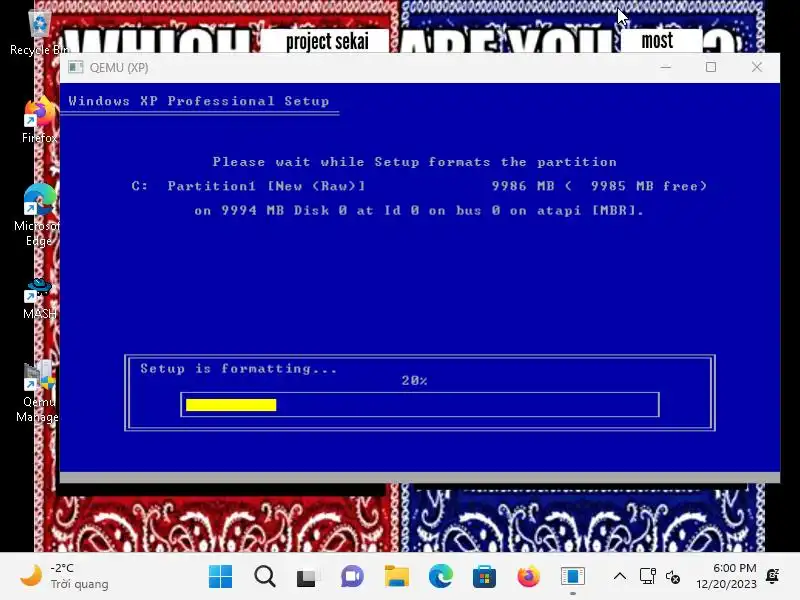Click the QEMU (XP) title bar text
This screenshot has width=800, height=600.
[x=119, y=67]
